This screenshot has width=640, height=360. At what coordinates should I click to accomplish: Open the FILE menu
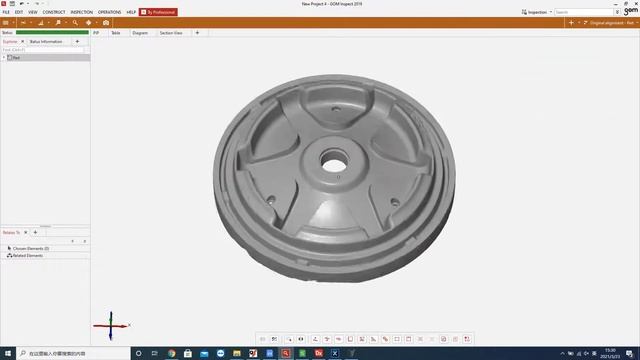click(6, 12)
